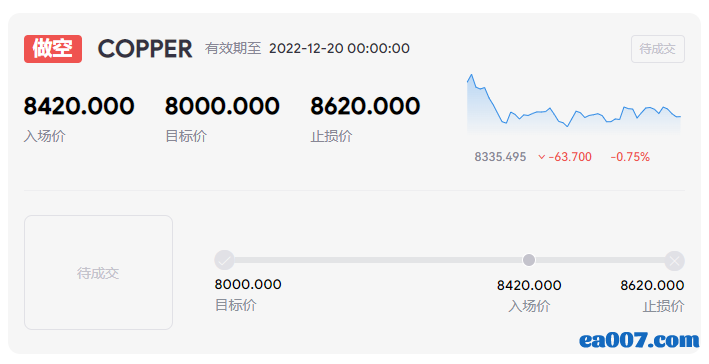The image size is (709, 364).
Task: Click the current price 8335.495
Action: coord(500,157)
